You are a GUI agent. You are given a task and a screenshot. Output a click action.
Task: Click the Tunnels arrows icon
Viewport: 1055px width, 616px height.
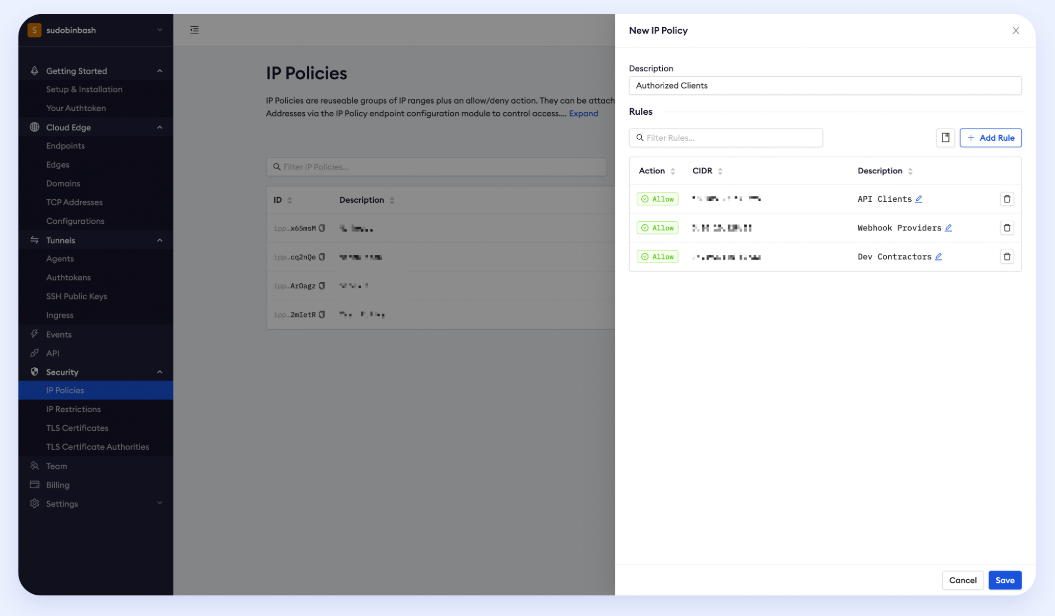coord(34,240)
